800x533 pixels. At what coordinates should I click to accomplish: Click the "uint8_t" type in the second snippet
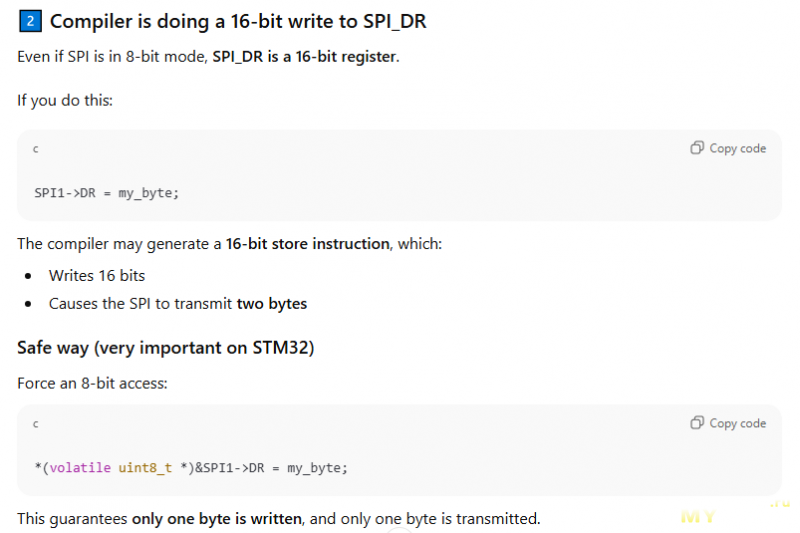146,467
